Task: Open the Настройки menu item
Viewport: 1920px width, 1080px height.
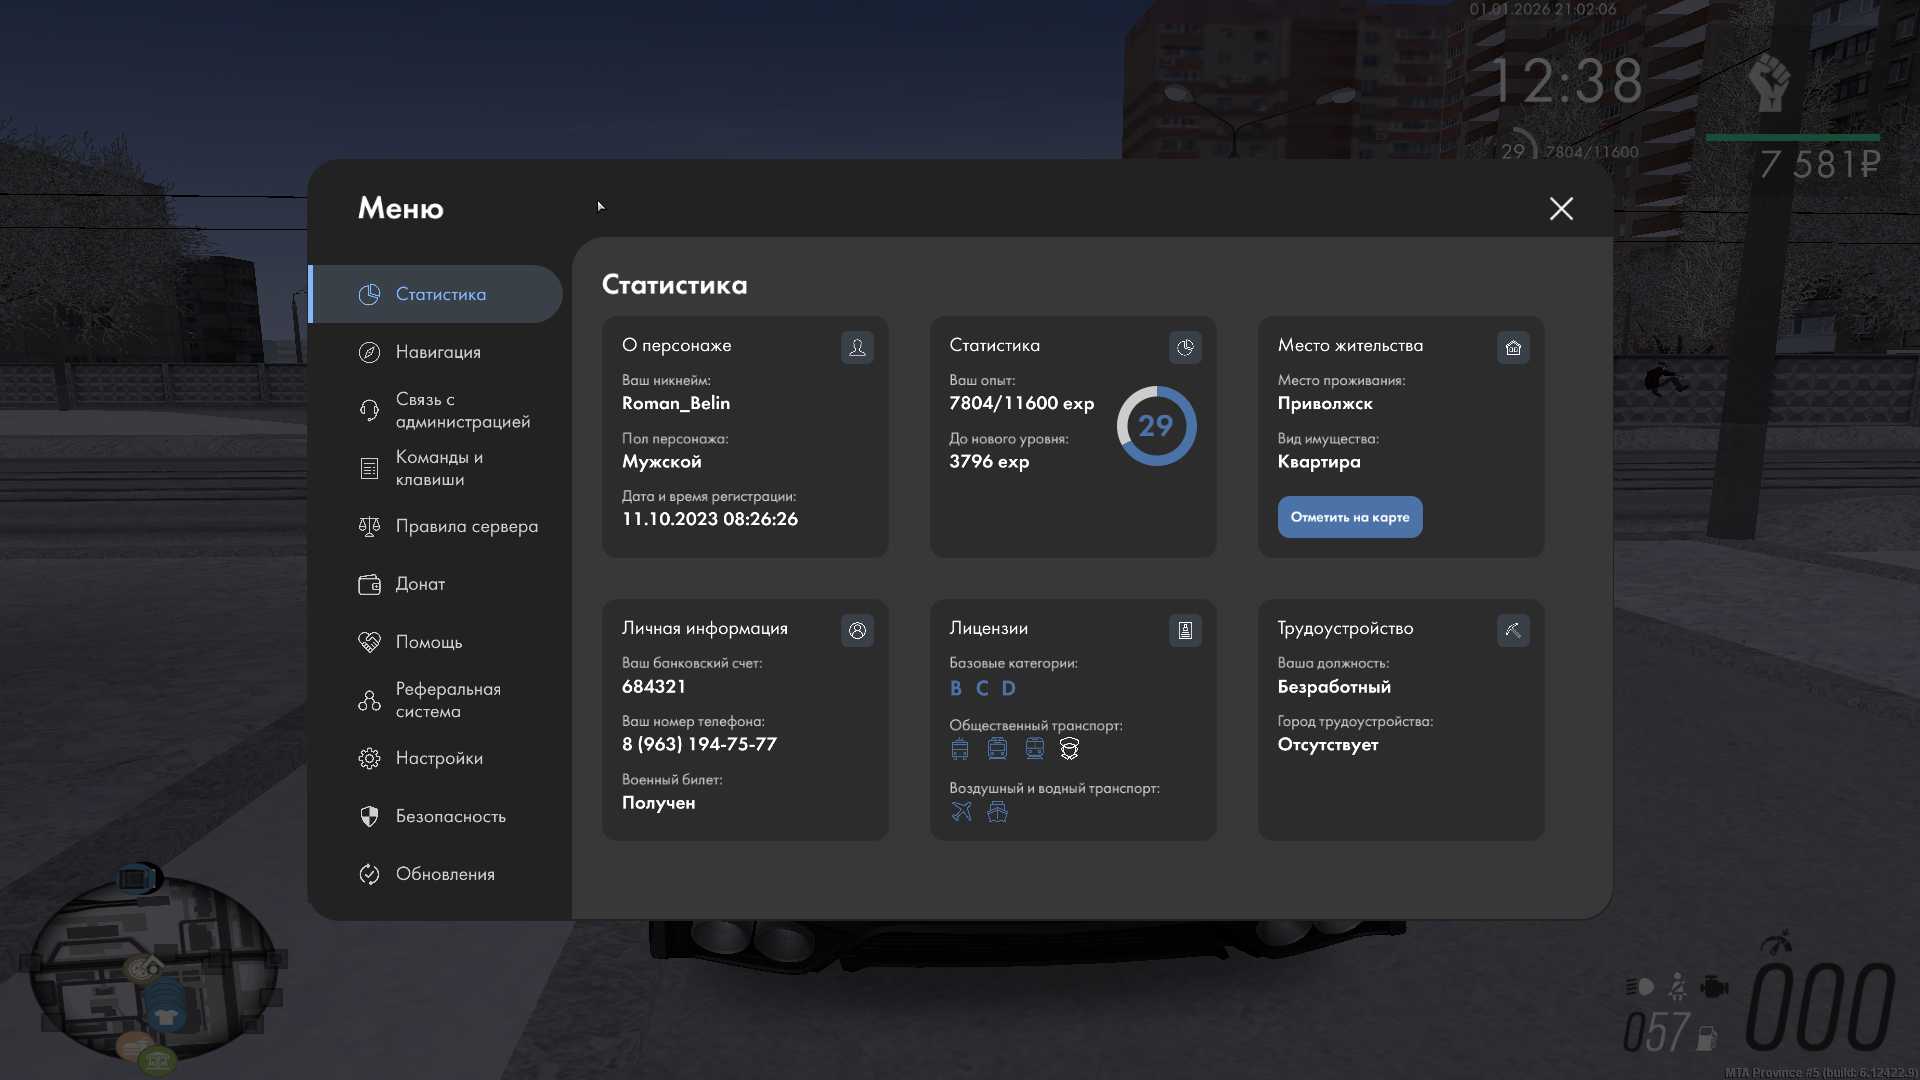Action: tap(438, 758)
